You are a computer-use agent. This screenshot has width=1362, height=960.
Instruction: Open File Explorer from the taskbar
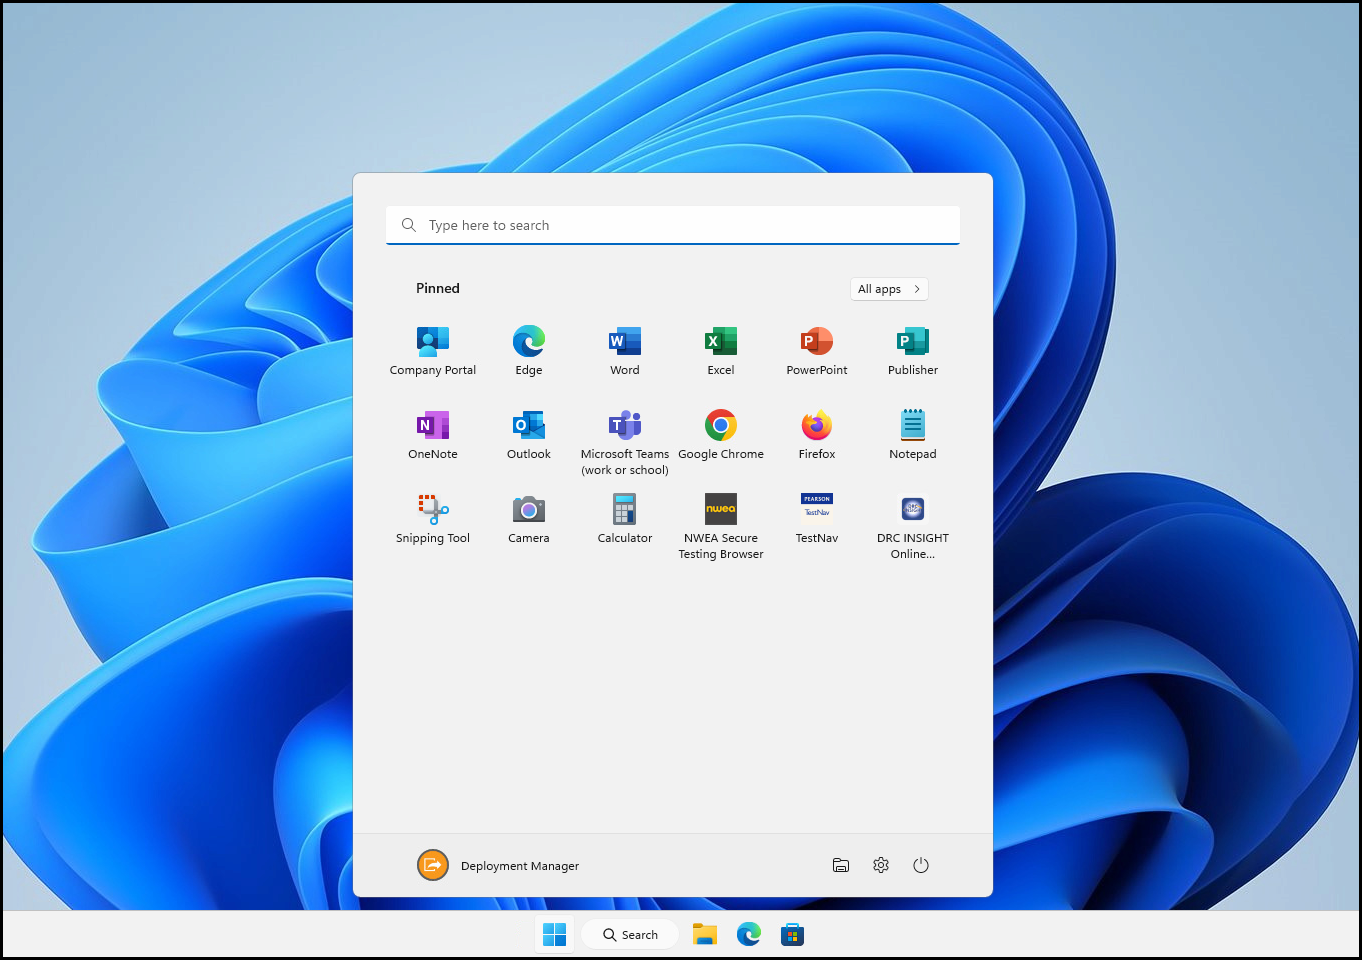tap(705, 935)
